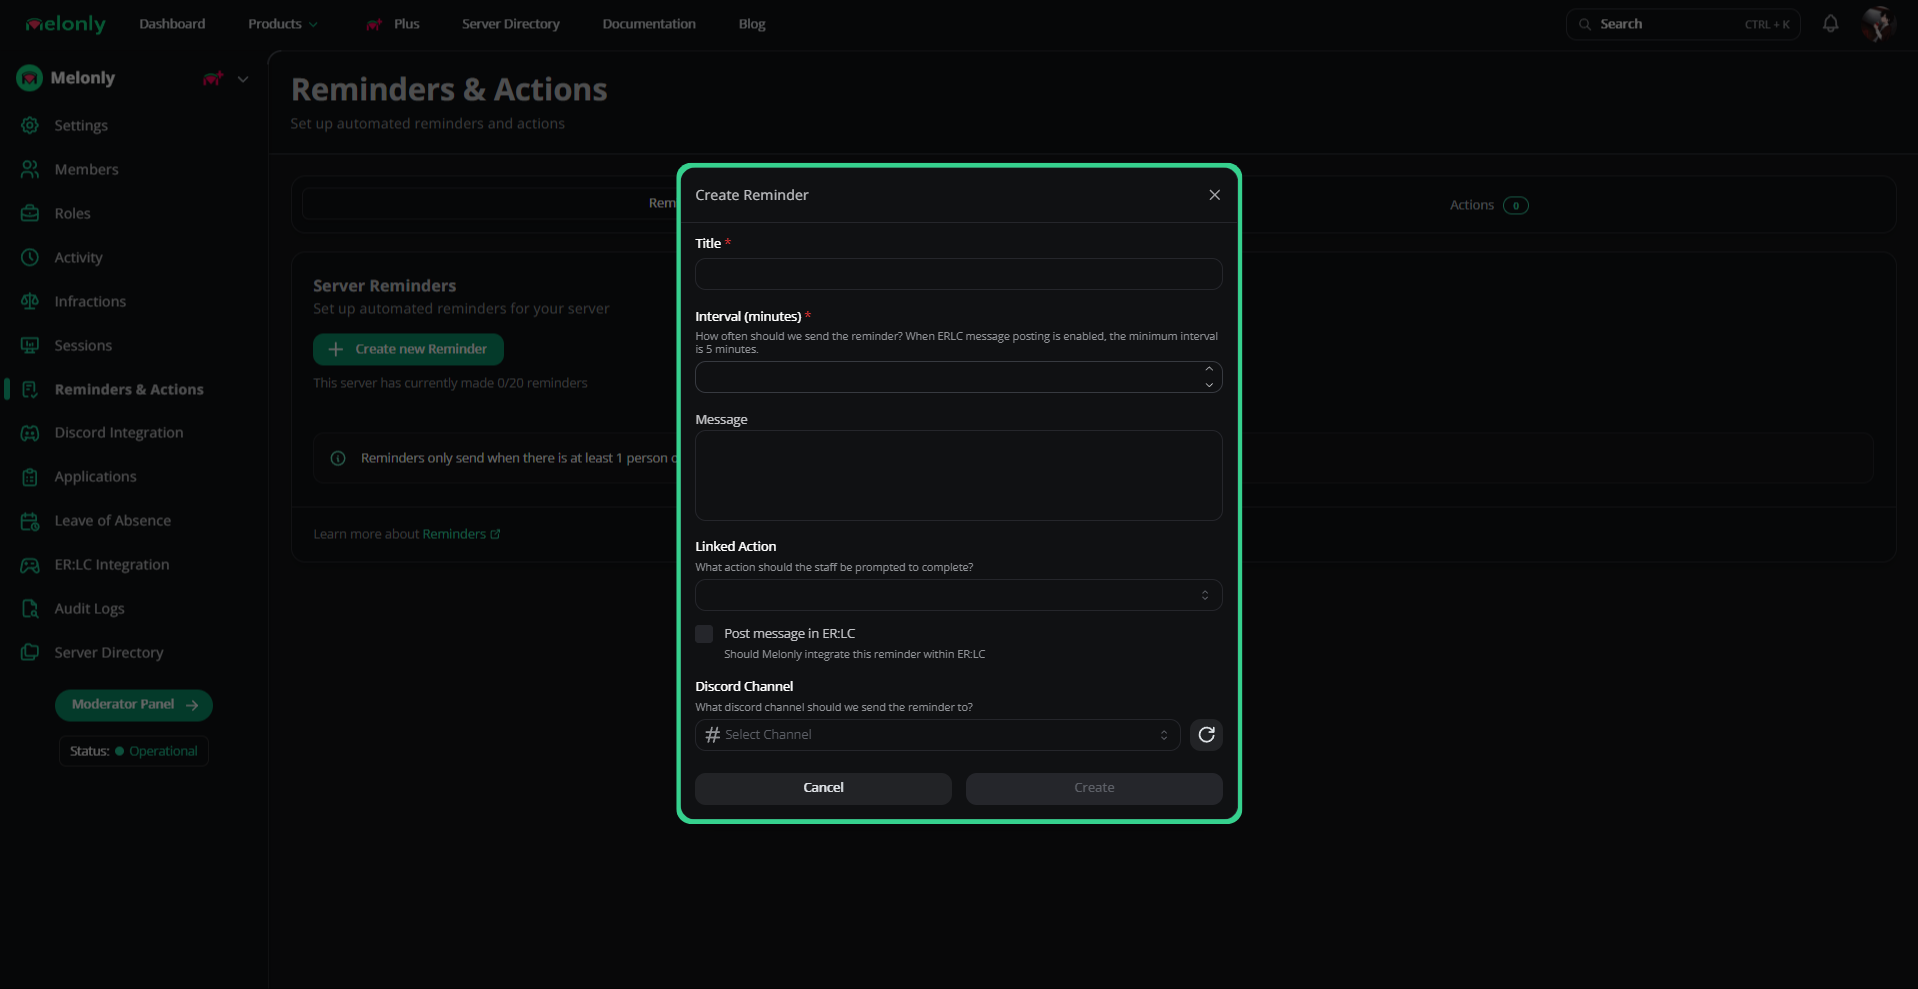This screenshot has height=989, width=1918.
Task: Focus the Title input field
Action: 958,274
